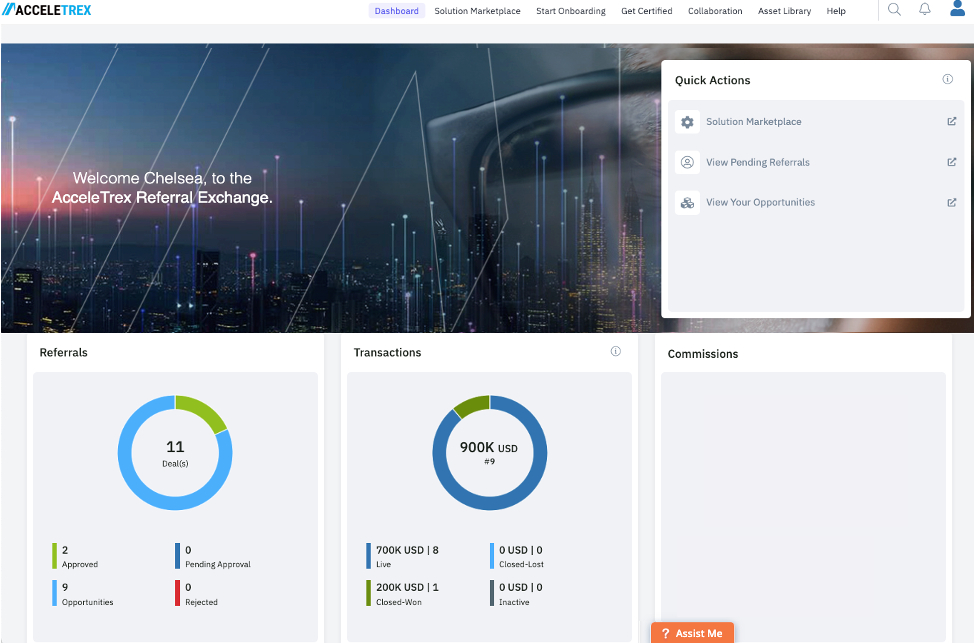Switch to the Dashboard tab
974x643 pixels.
[396, 11]
